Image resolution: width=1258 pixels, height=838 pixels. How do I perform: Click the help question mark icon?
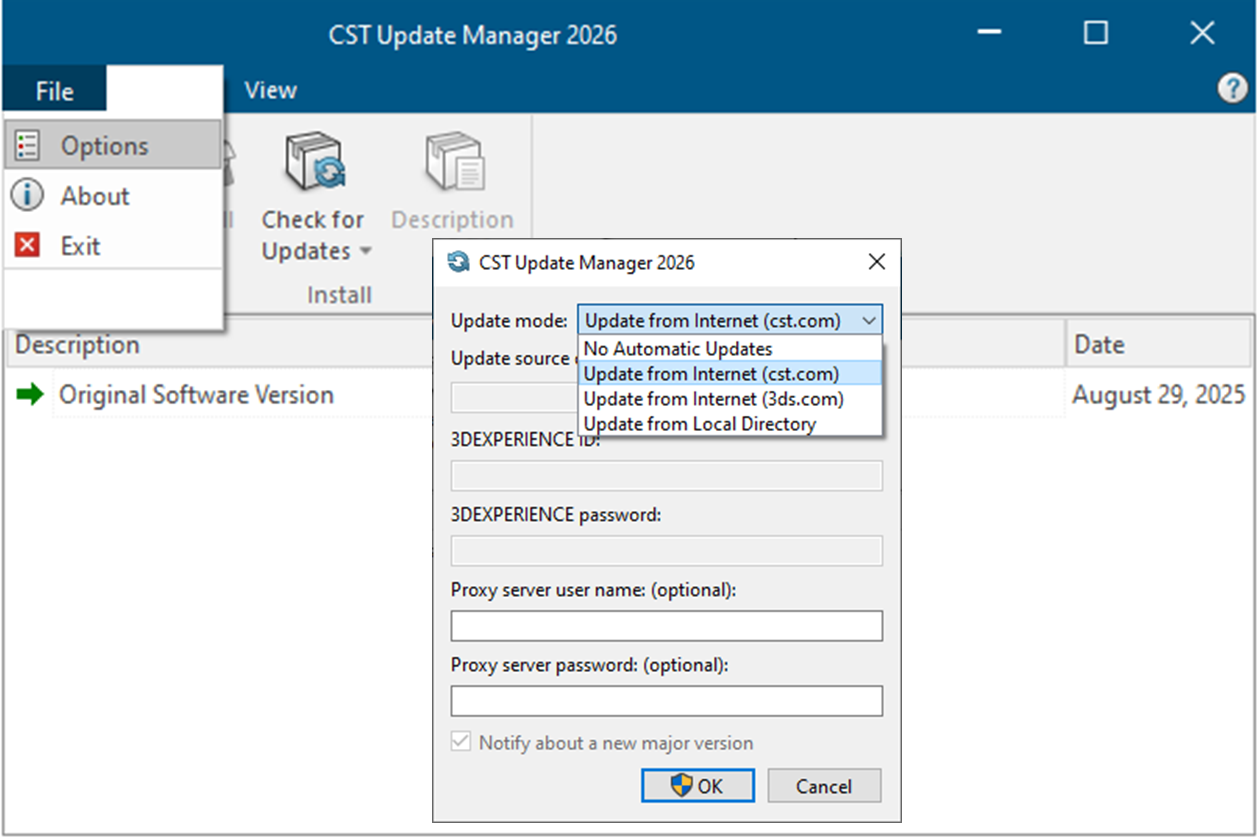pyautogui.click(x=1232, y=89)
